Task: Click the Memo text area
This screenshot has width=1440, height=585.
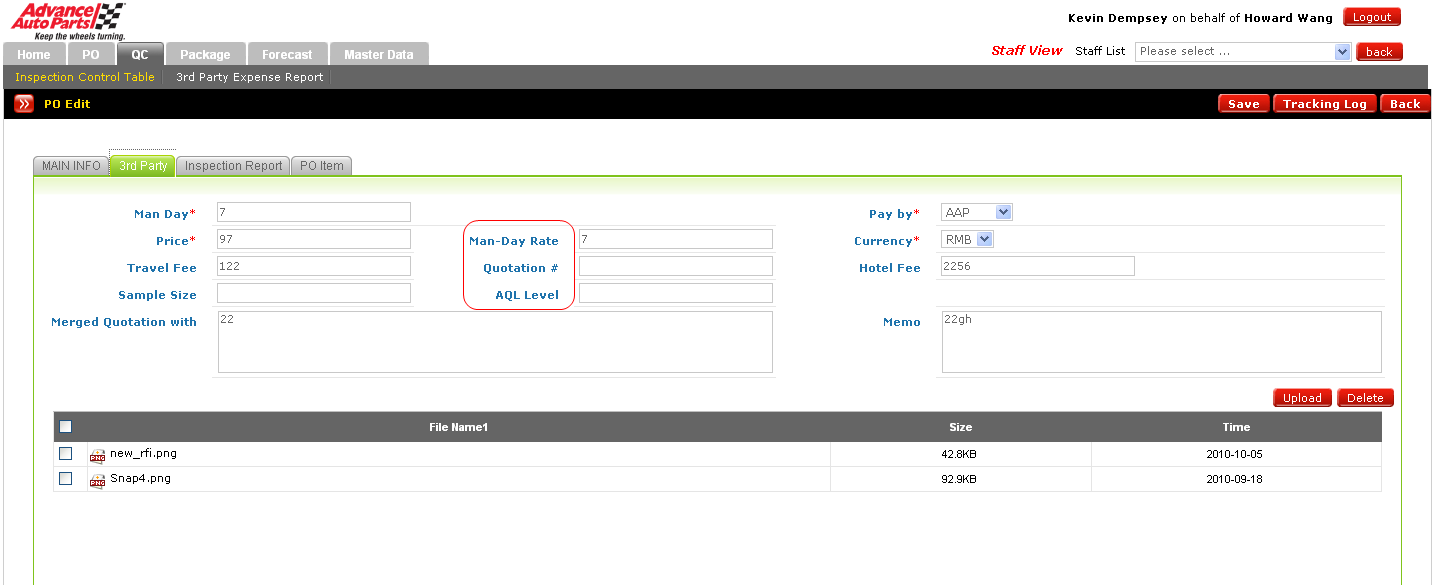Action: [x=1161, y=342]
